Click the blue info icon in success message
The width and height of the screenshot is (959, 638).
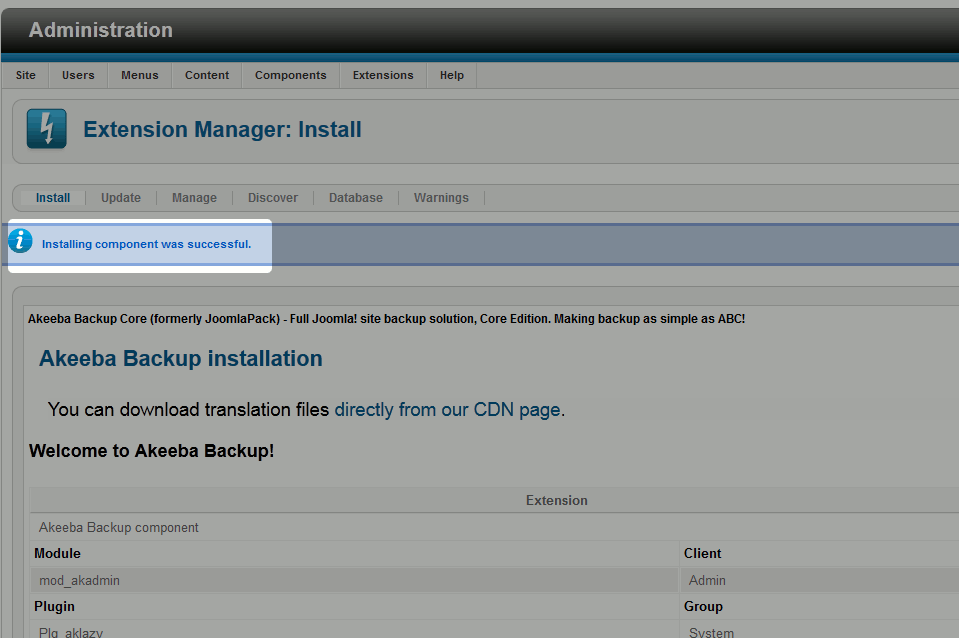pyautogui.click(x=21, y=241)
